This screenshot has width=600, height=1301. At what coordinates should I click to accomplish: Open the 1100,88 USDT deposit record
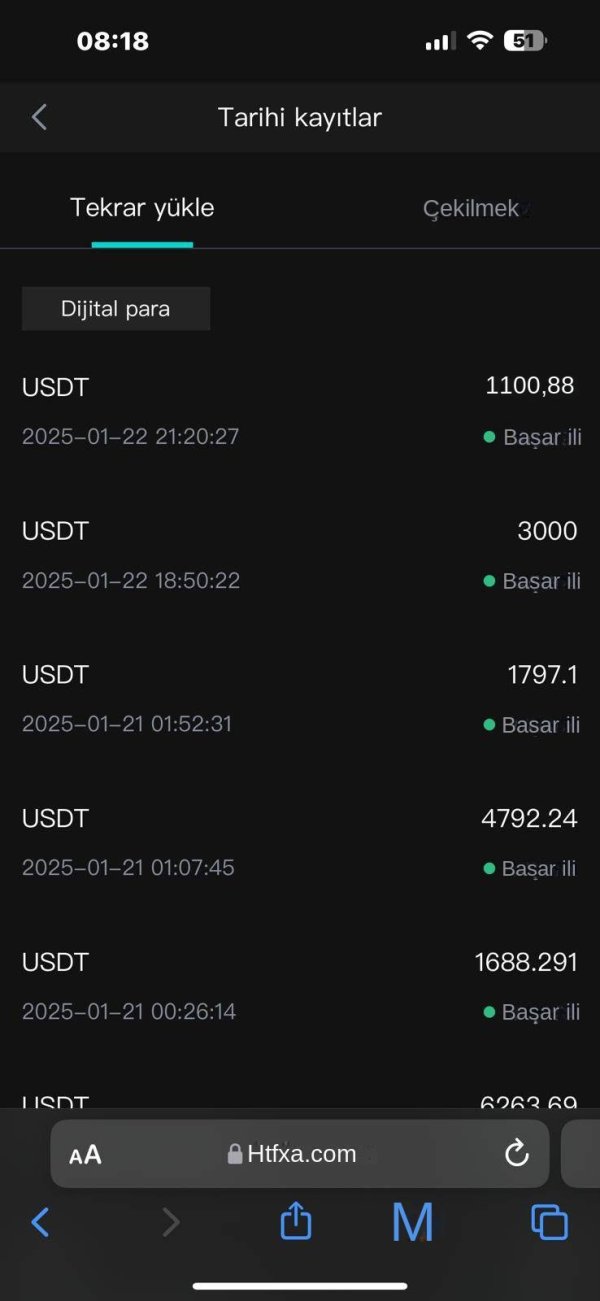300,410
